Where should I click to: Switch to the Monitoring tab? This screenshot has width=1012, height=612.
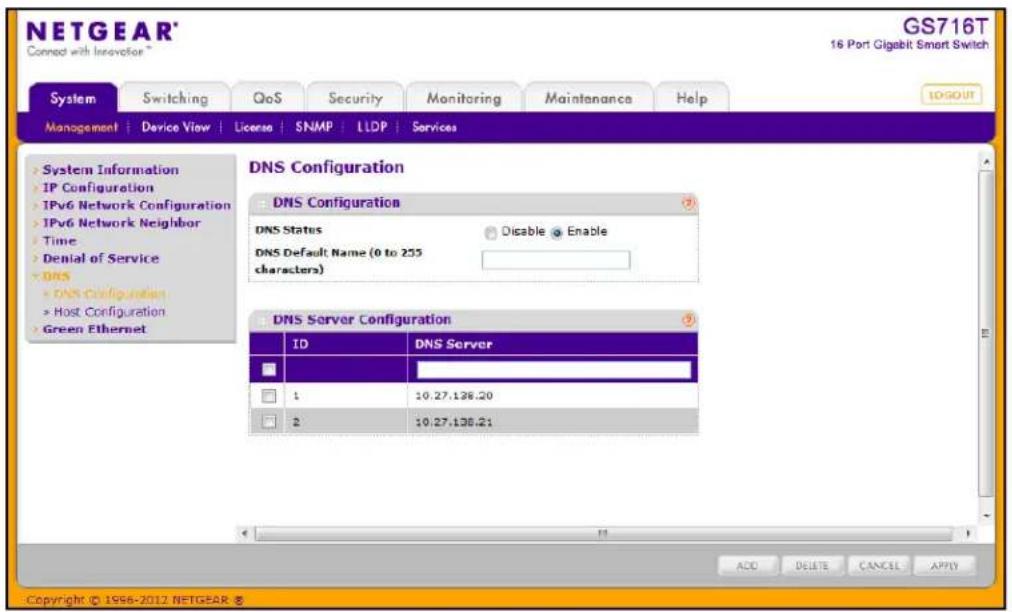[x=463, y=98]
